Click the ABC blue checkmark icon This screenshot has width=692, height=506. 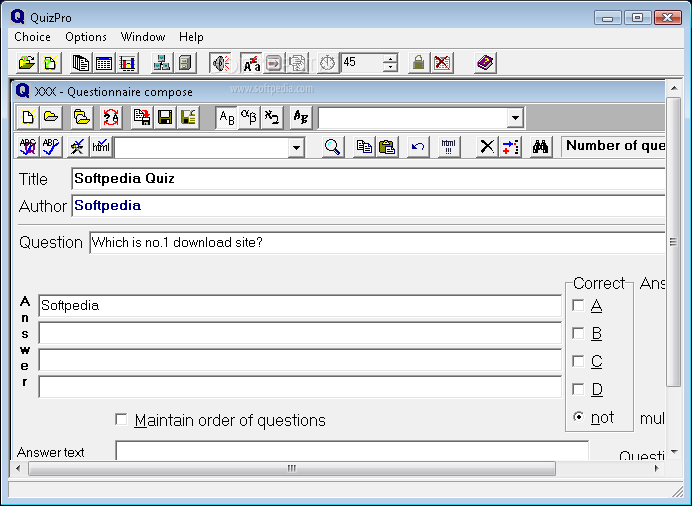(x=50, y=146)
